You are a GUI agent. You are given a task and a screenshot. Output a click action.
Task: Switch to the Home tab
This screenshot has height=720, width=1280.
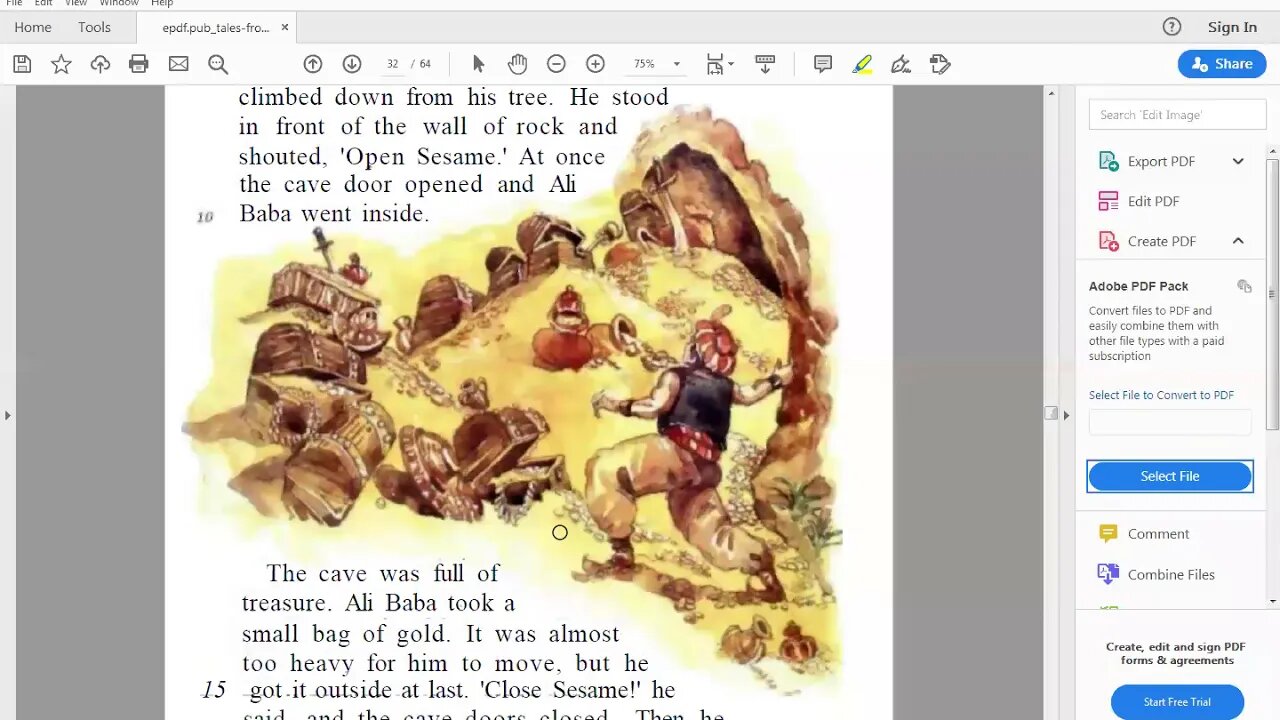[33, 27]
